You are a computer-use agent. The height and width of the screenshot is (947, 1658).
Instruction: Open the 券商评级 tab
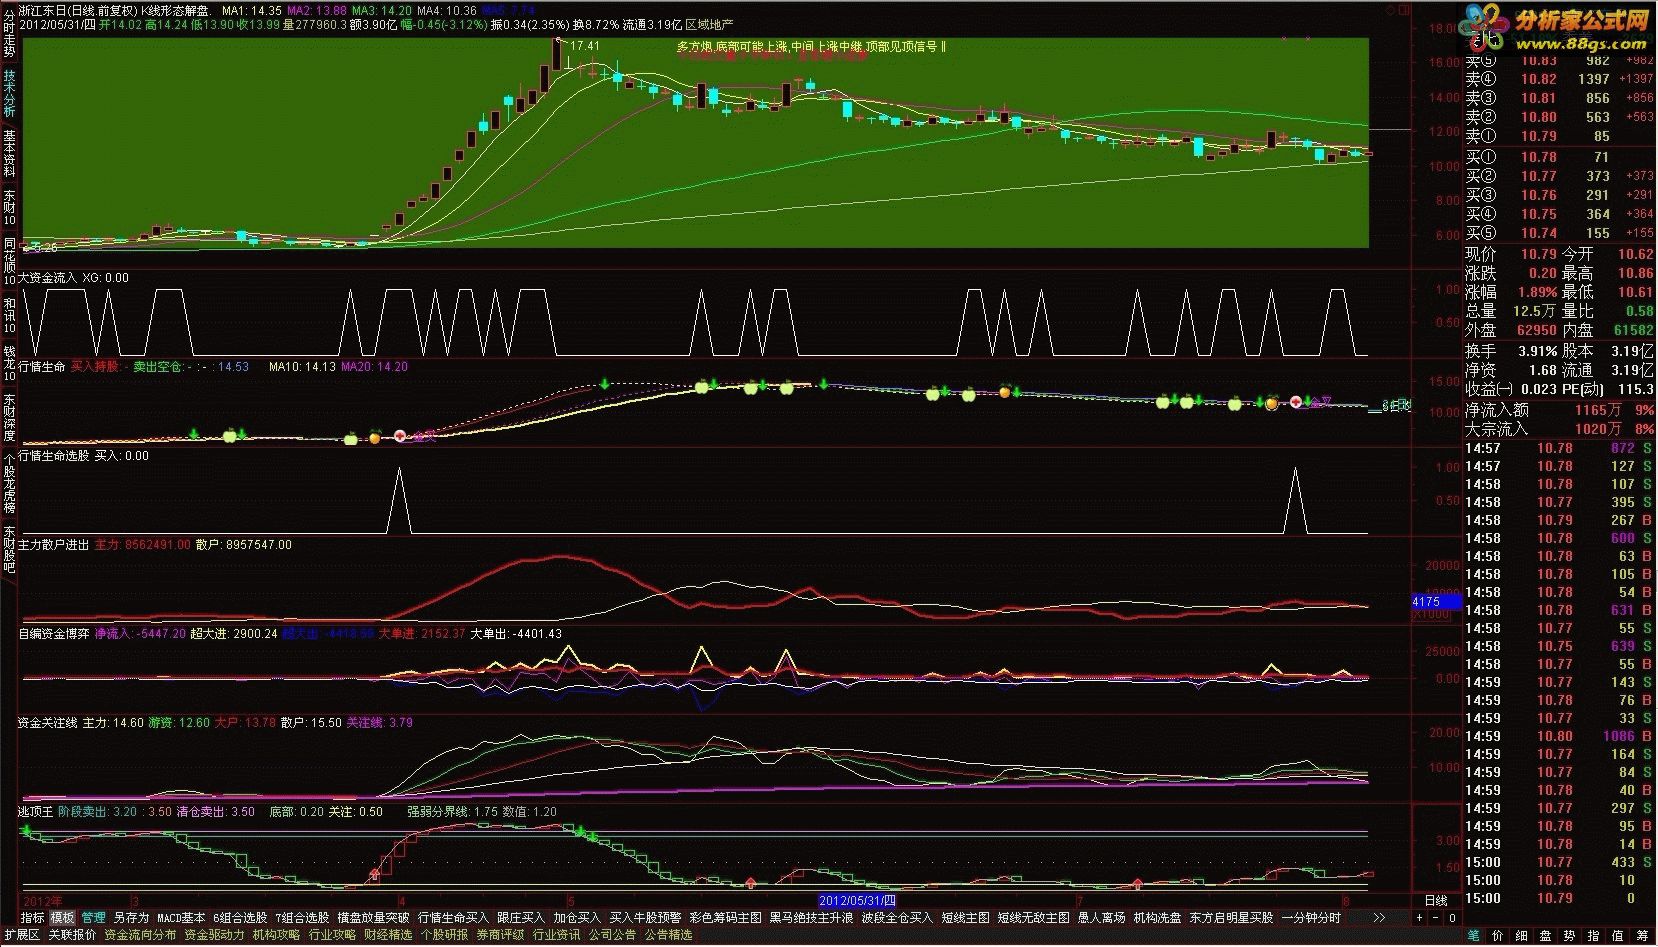[500, 935]
